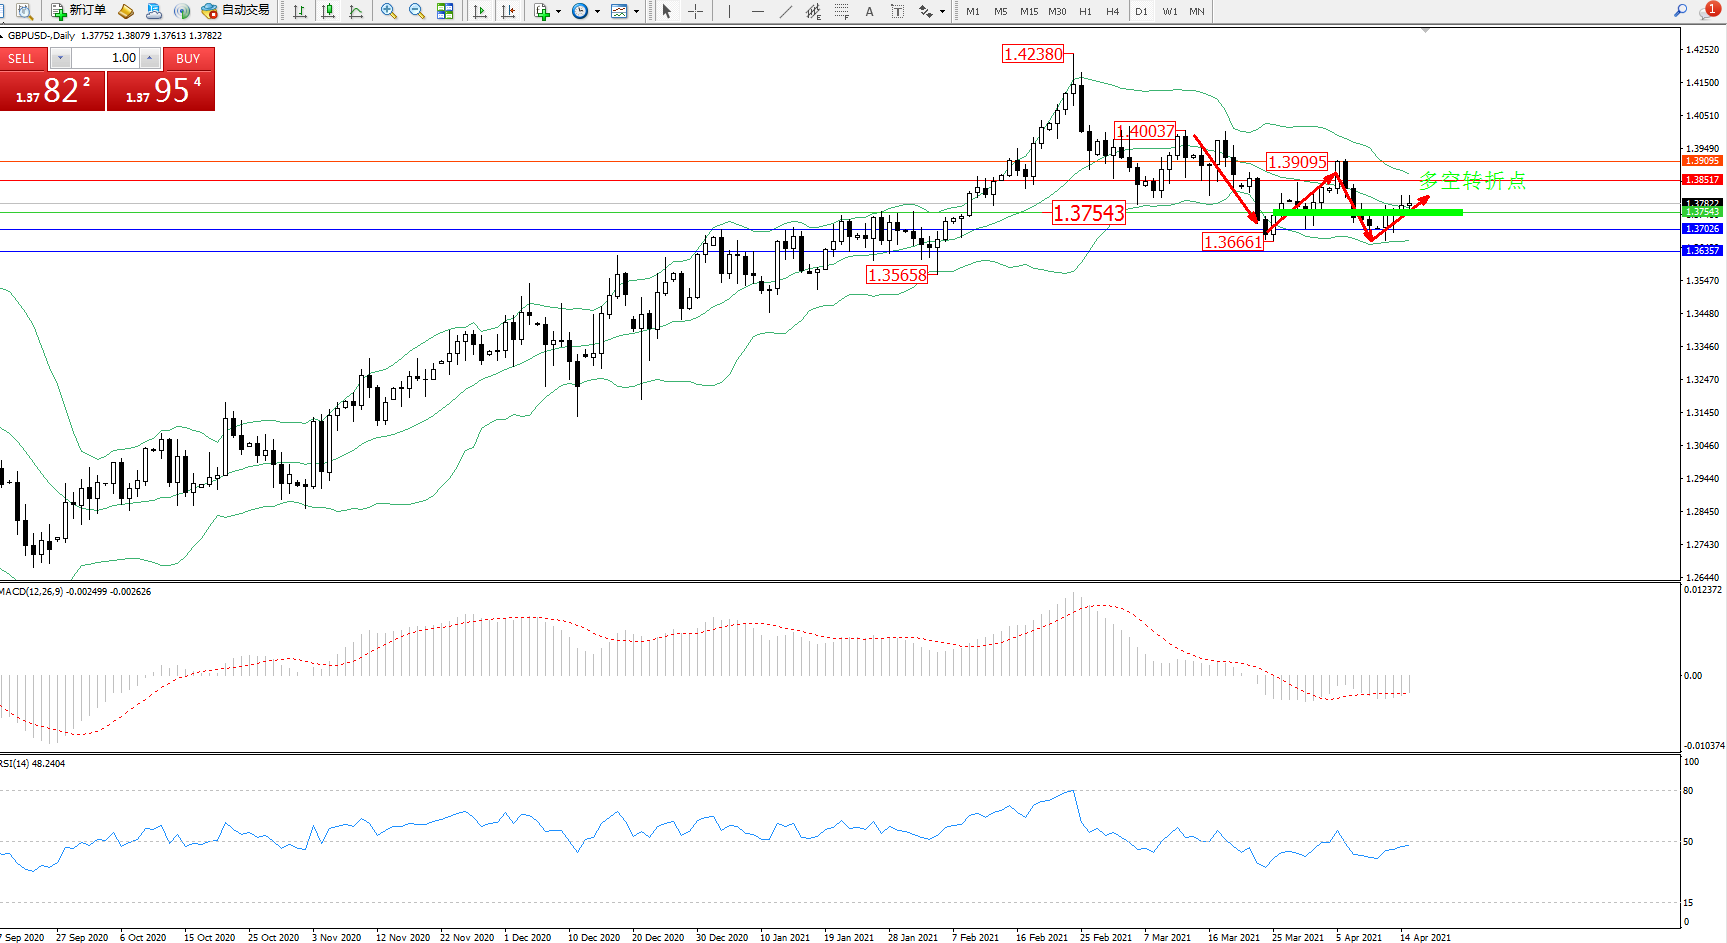This screenshot has height=943, width=1727.
Task: Open tile windows layout icon
Action: (445, 11)
